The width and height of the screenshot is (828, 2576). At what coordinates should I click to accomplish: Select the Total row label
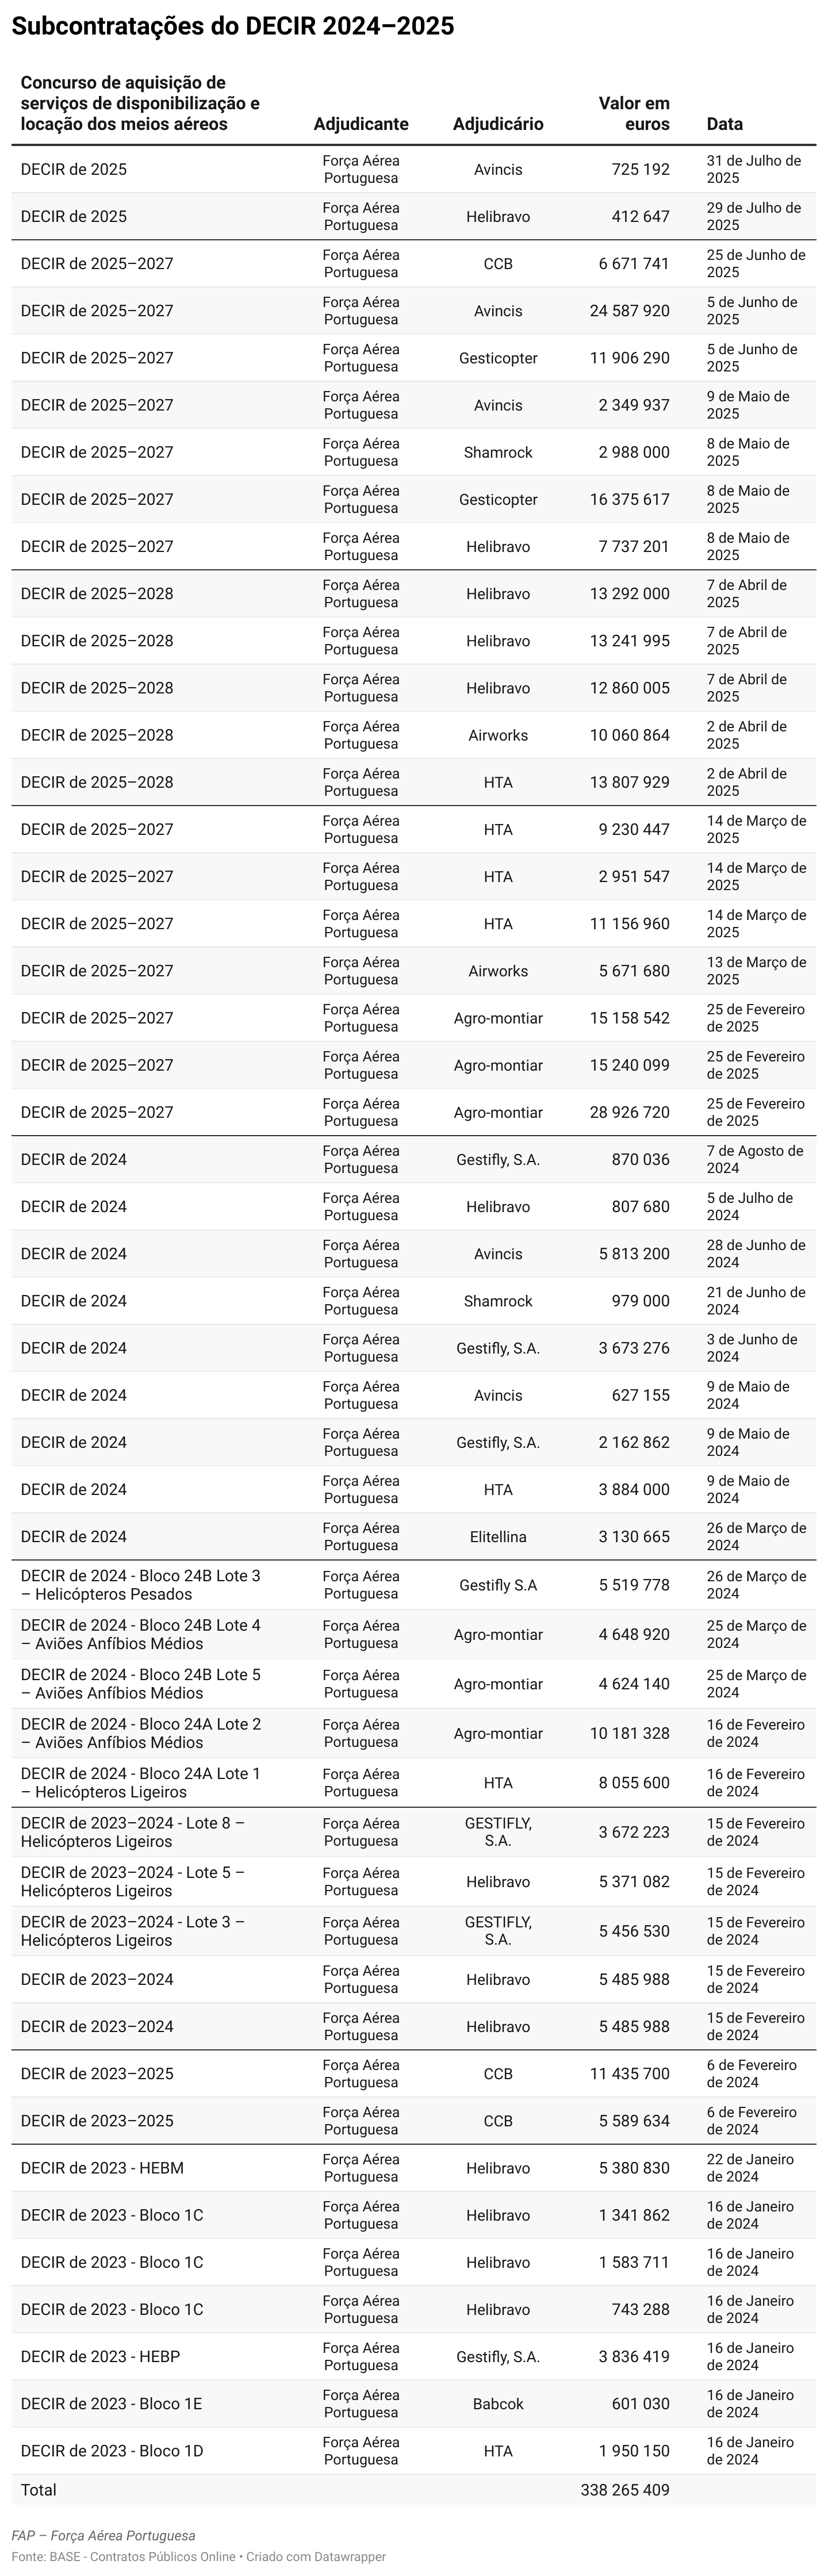39,2489
